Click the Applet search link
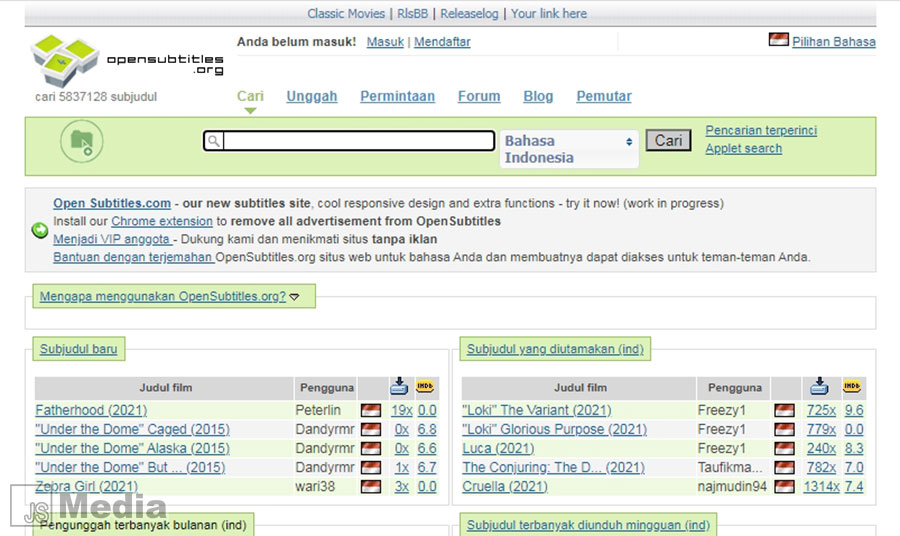This screenshot has height=536, width=900. [x=743, y=148]
